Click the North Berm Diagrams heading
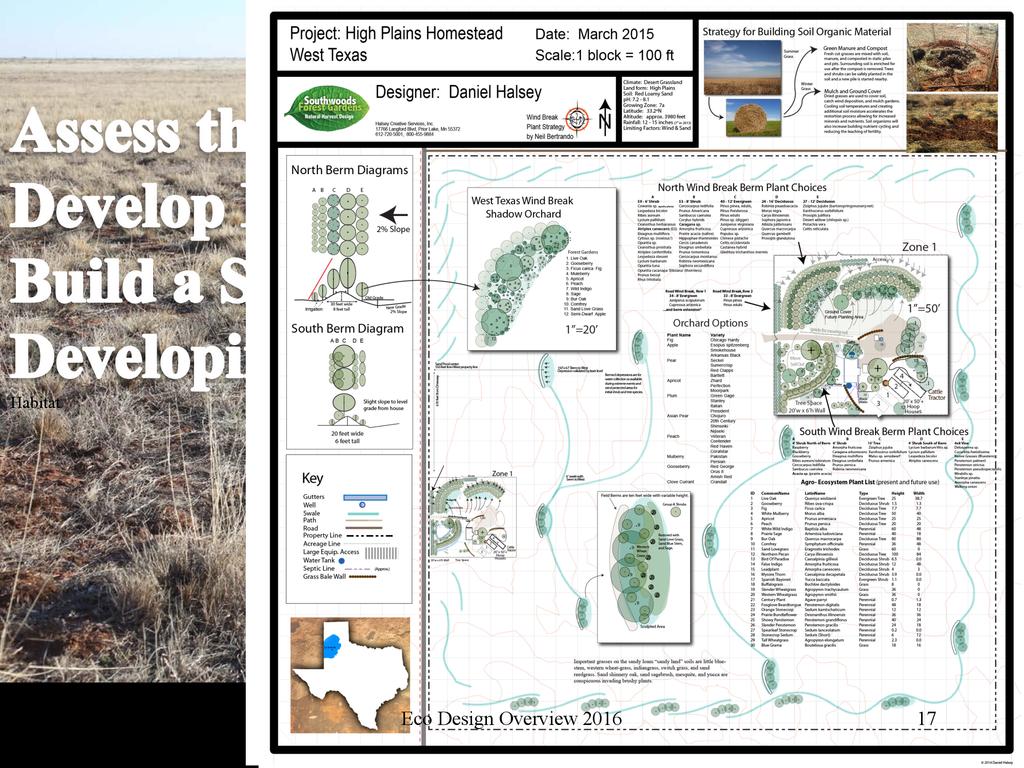 [x=349, y=170]
